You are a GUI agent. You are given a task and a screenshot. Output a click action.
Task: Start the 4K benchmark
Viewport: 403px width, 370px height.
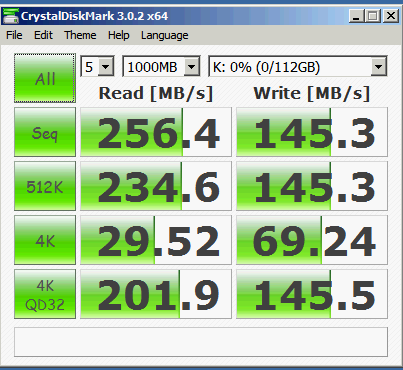point(45,240)
